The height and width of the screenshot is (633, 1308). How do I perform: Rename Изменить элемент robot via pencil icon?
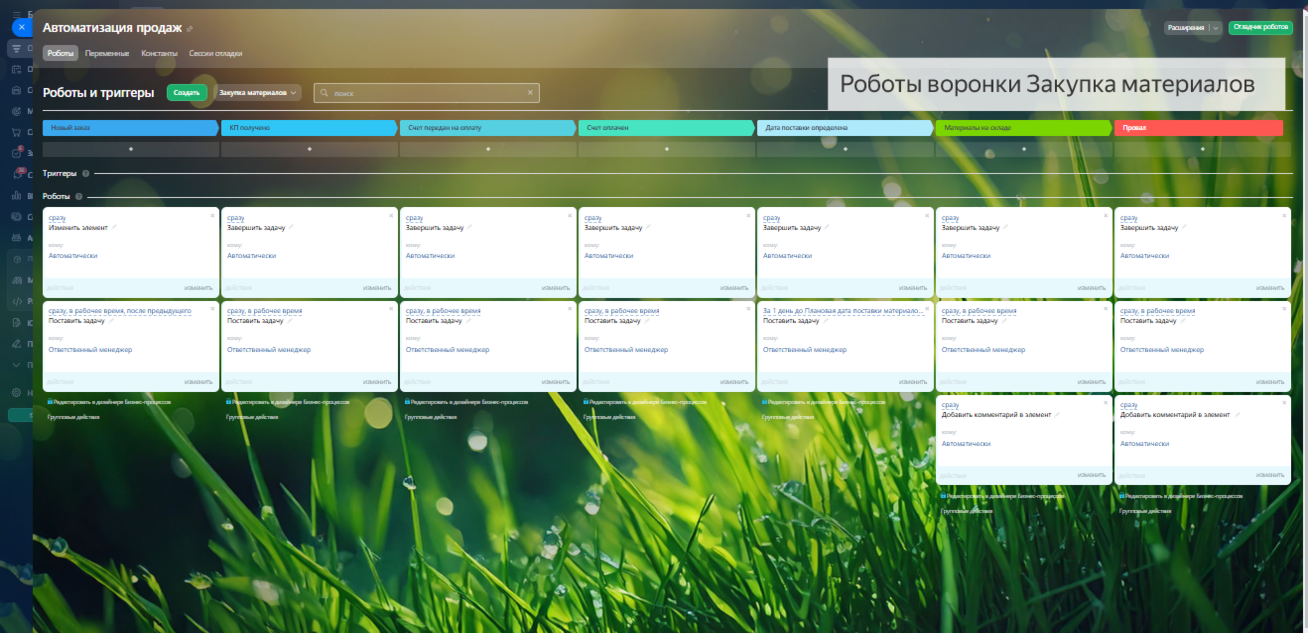[x=114, y=227]
